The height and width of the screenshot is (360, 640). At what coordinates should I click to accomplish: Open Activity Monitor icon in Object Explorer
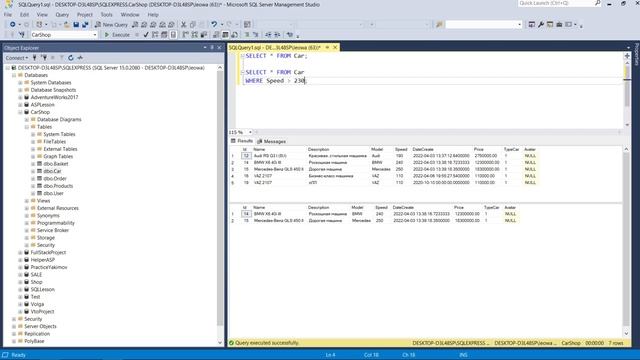(80, 58)
